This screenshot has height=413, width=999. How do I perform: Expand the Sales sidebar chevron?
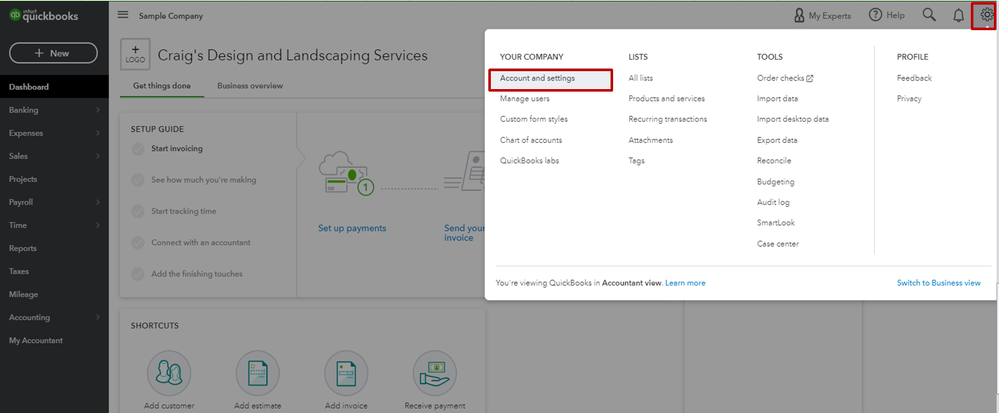(x=97, y=156)
